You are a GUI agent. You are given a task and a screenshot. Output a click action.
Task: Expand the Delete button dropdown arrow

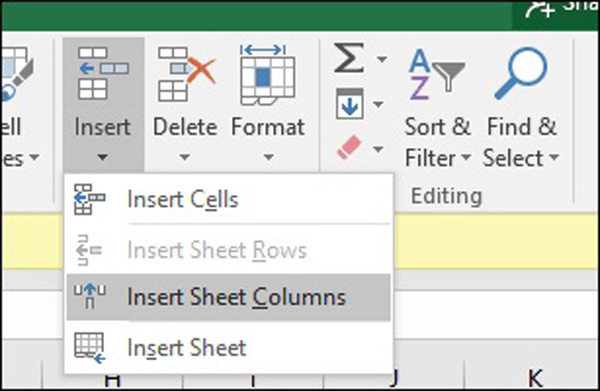coord(185,157)
